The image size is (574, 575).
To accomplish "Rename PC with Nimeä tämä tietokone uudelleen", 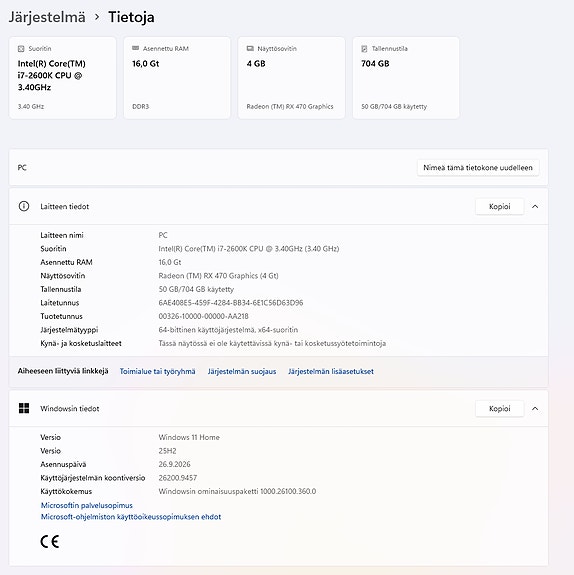I will pos(478,168).
